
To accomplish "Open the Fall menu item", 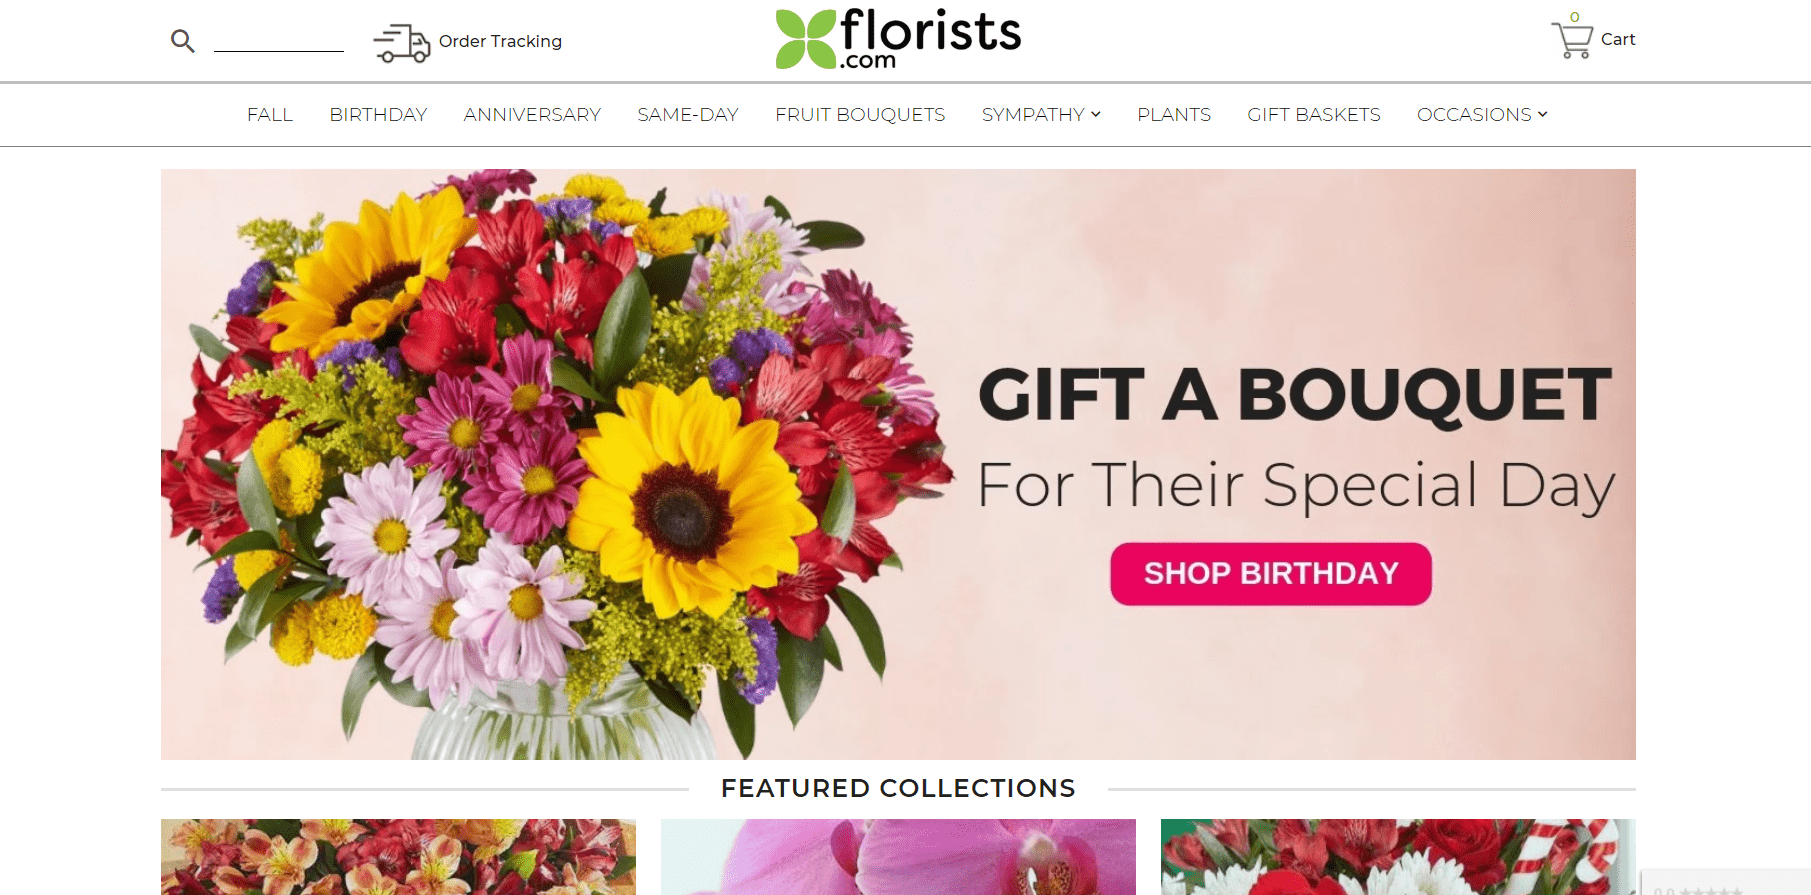I will click(x=270, y=115).
